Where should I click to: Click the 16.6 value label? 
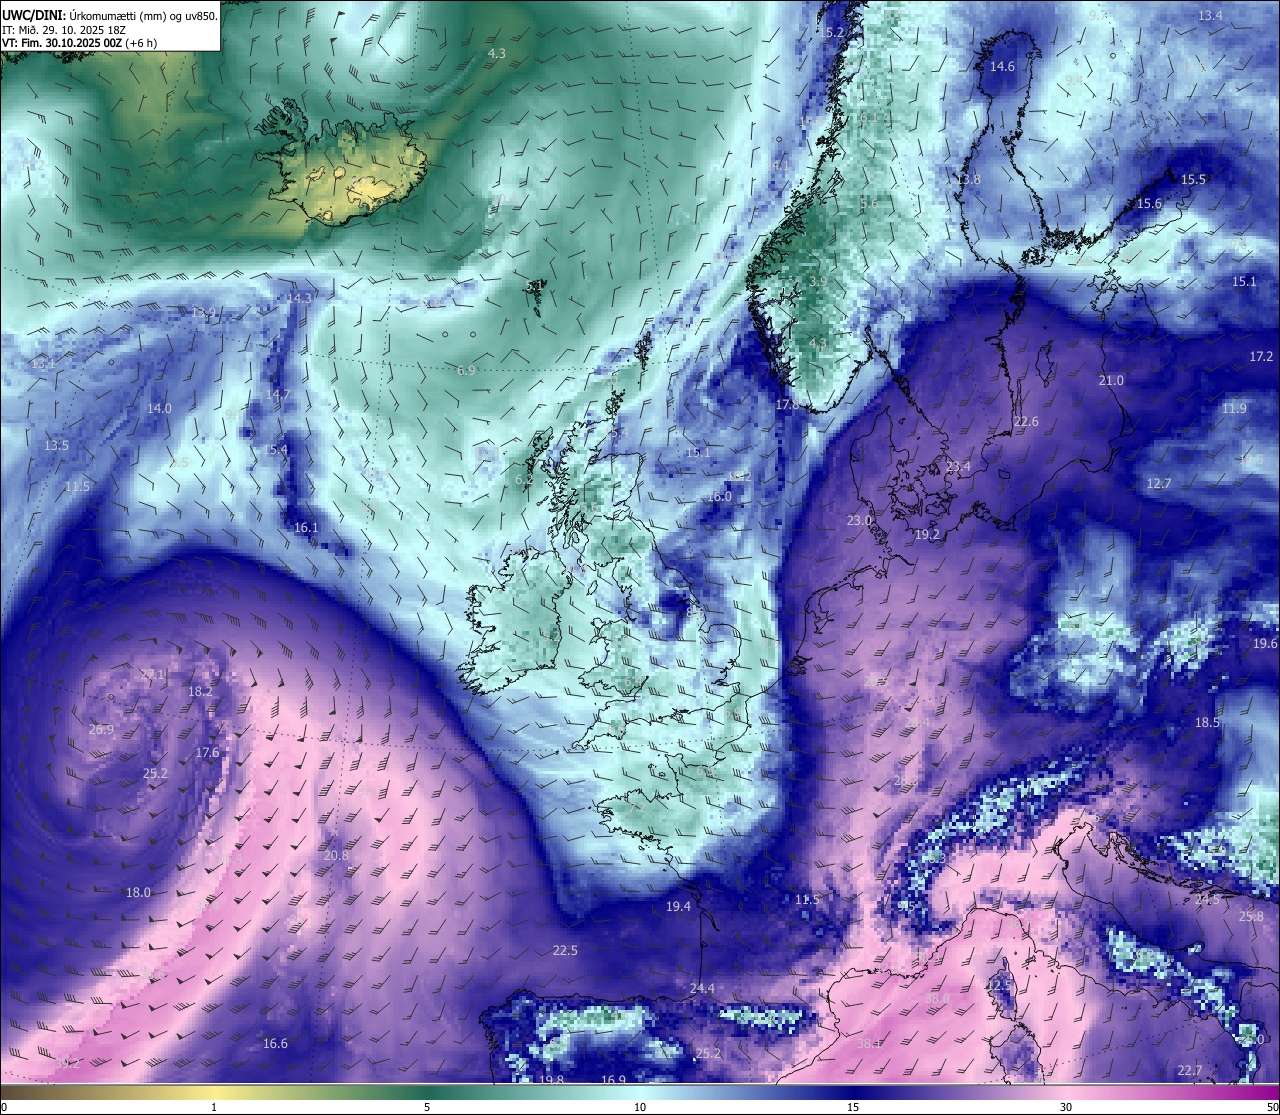pos(275,1044)
